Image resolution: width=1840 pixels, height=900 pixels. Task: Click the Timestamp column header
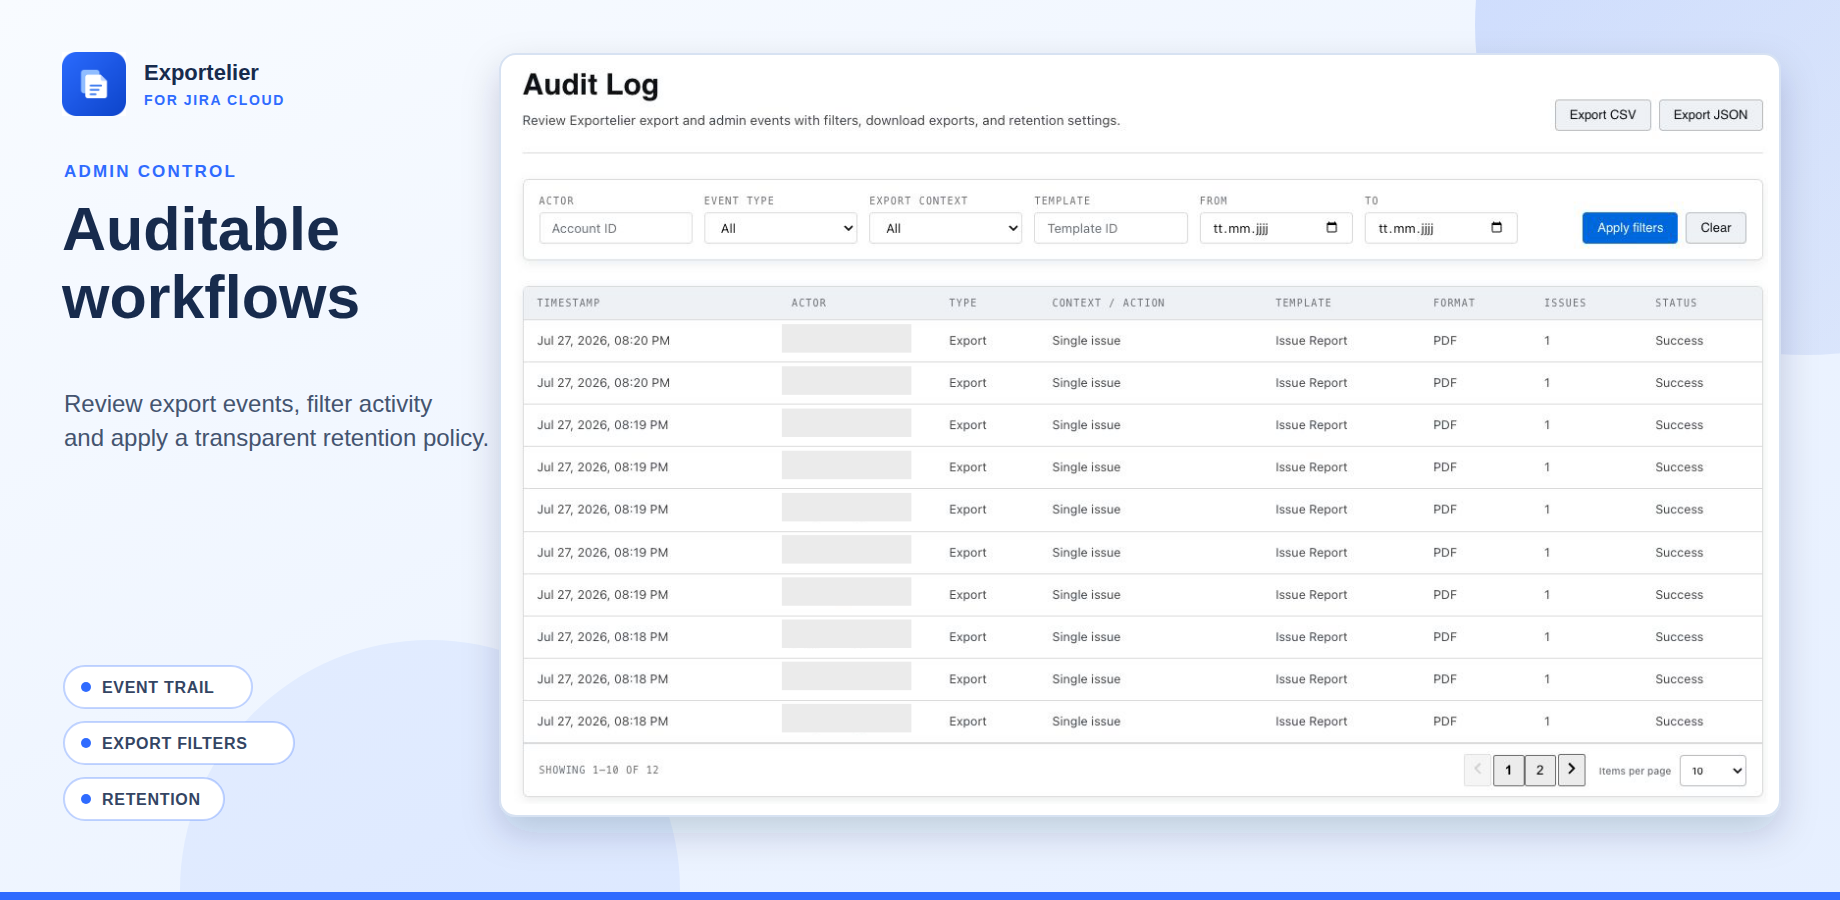tap(568, 303)
